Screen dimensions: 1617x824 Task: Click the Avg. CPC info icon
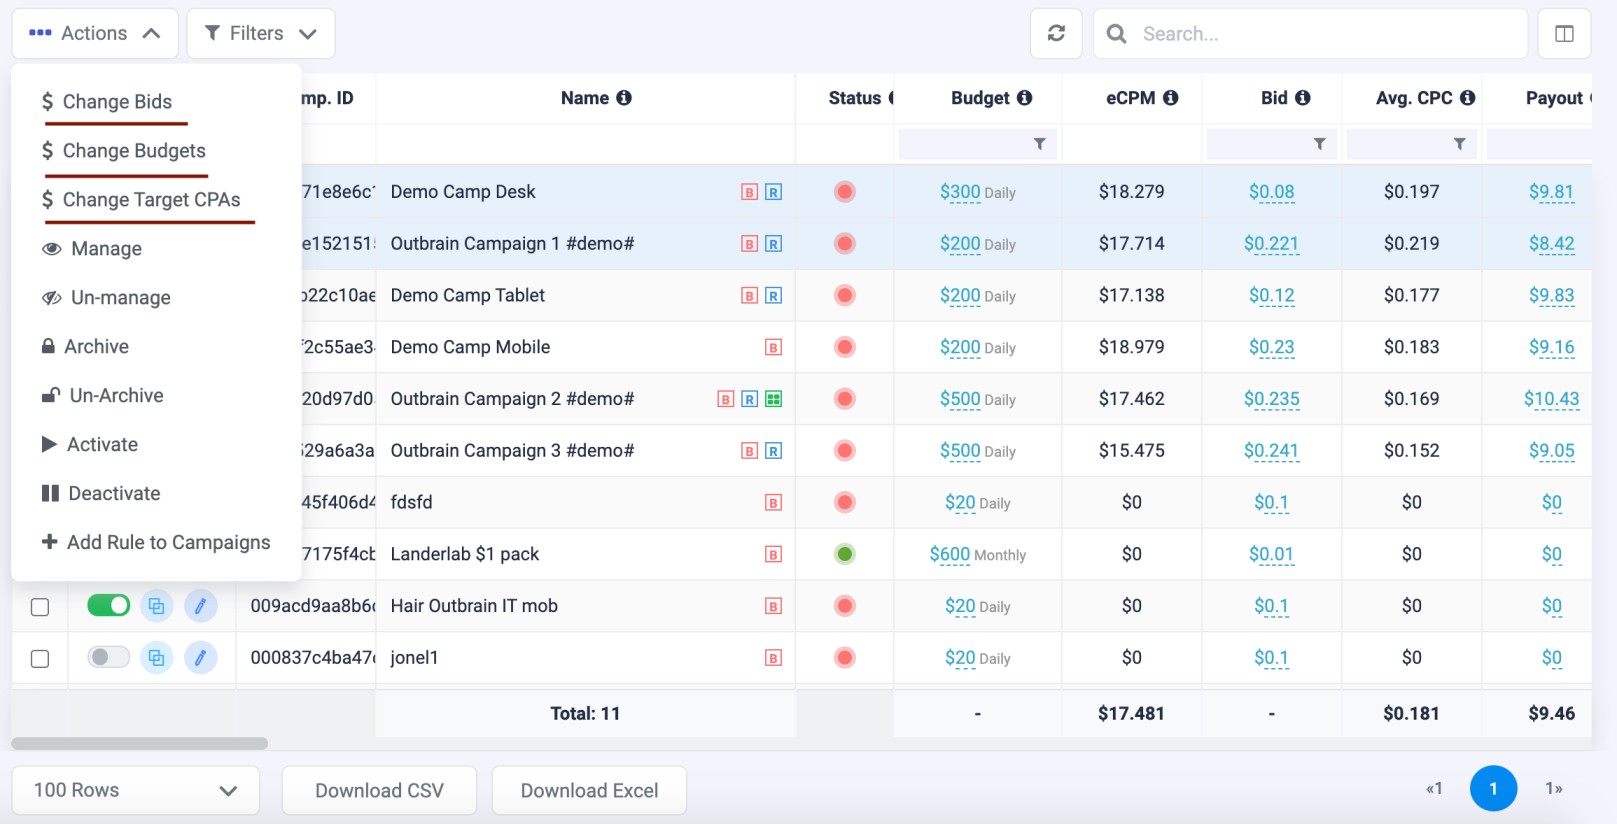(x=1467, y=98)
